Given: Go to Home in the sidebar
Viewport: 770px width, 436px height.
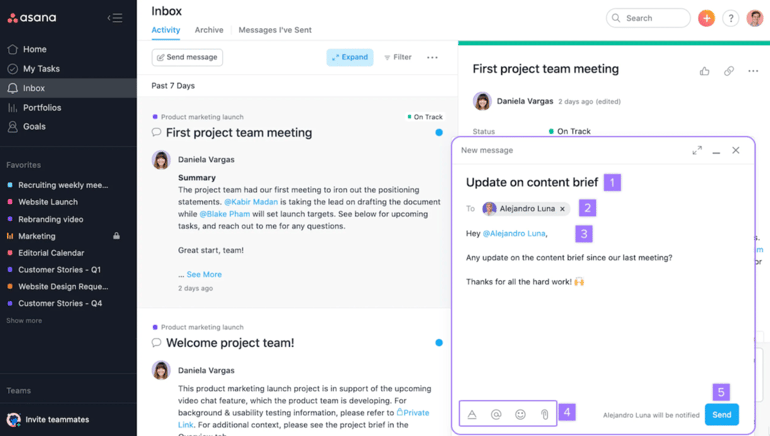Looking at the screenshot, I should [x=34, y=49].
